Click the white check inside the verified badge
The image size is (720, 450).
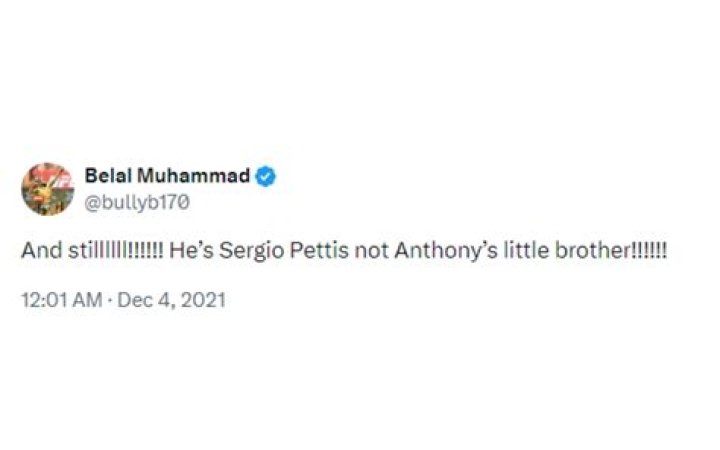(x=265, y=177)
